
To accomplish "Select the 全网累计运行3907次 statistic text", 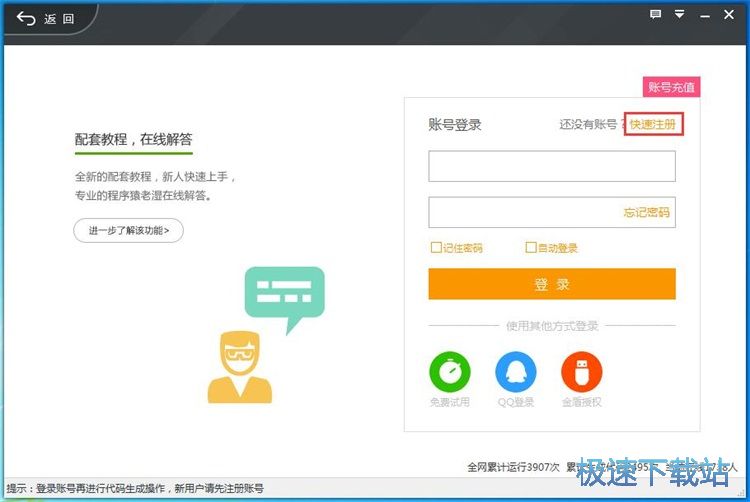I will point(513,467).
